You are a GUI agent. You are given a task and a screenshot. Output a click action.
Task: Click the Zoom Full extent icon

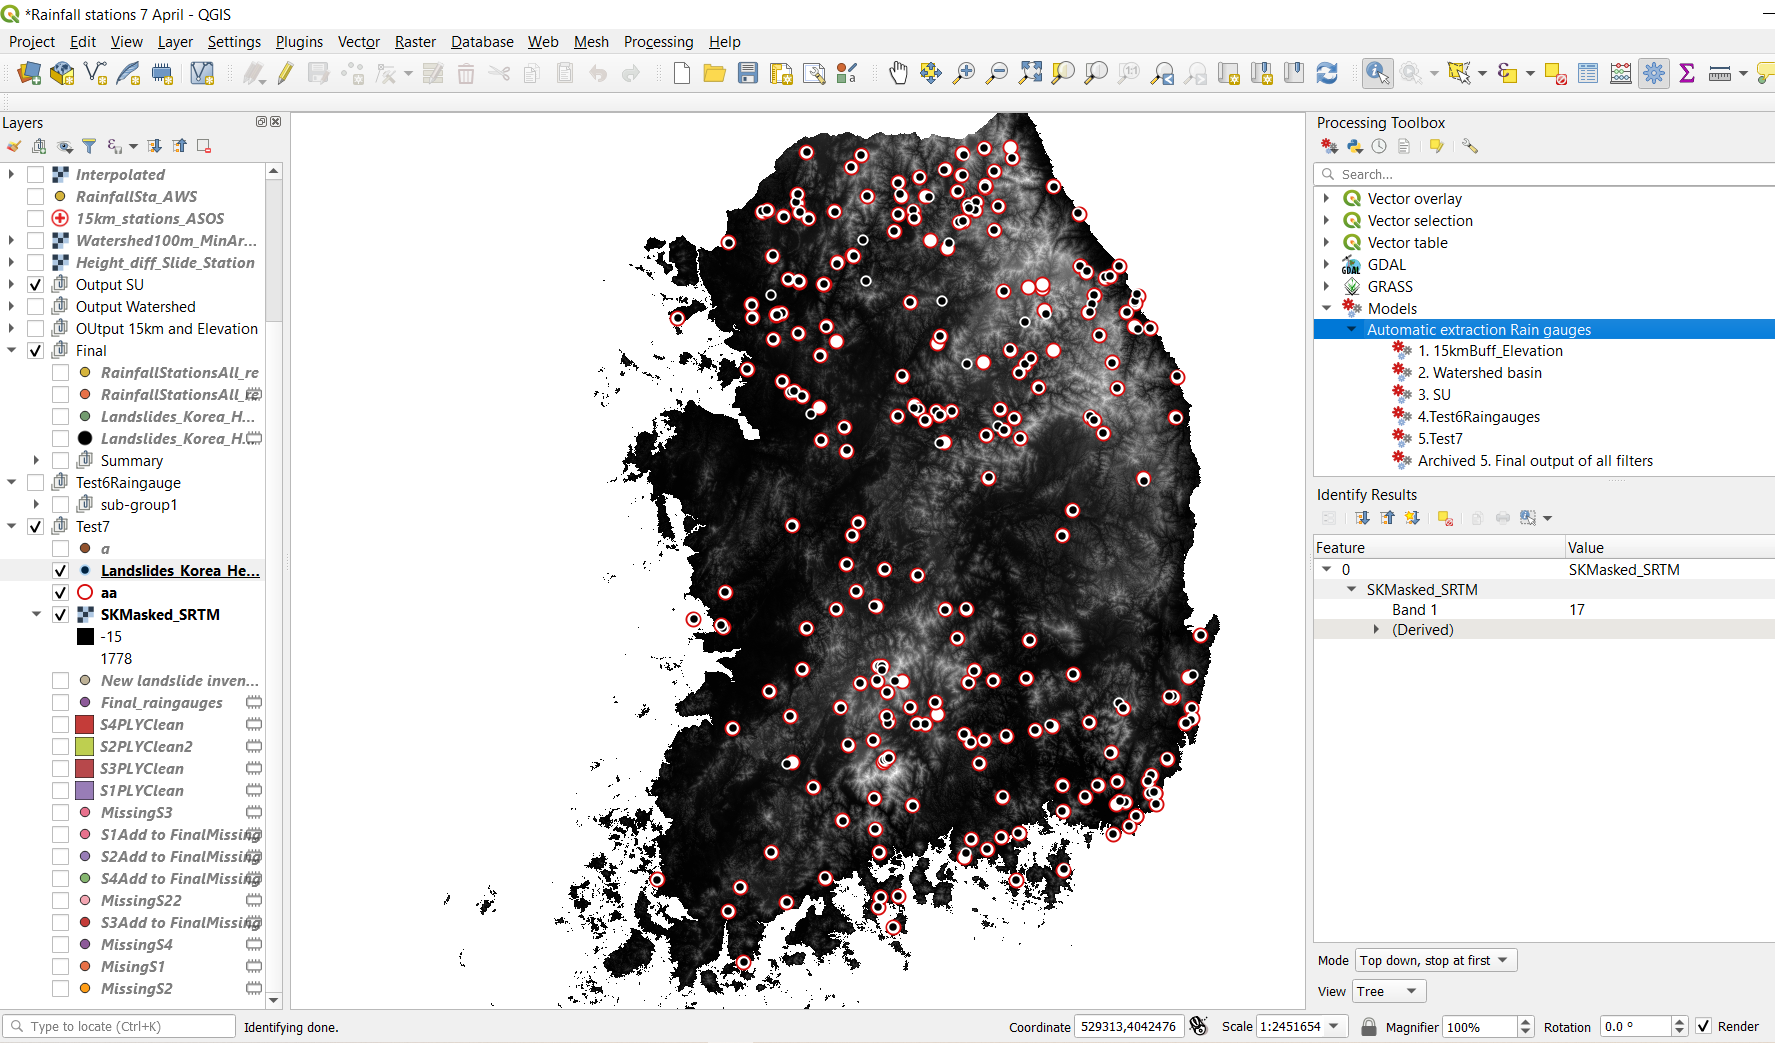coord(1030,73)
